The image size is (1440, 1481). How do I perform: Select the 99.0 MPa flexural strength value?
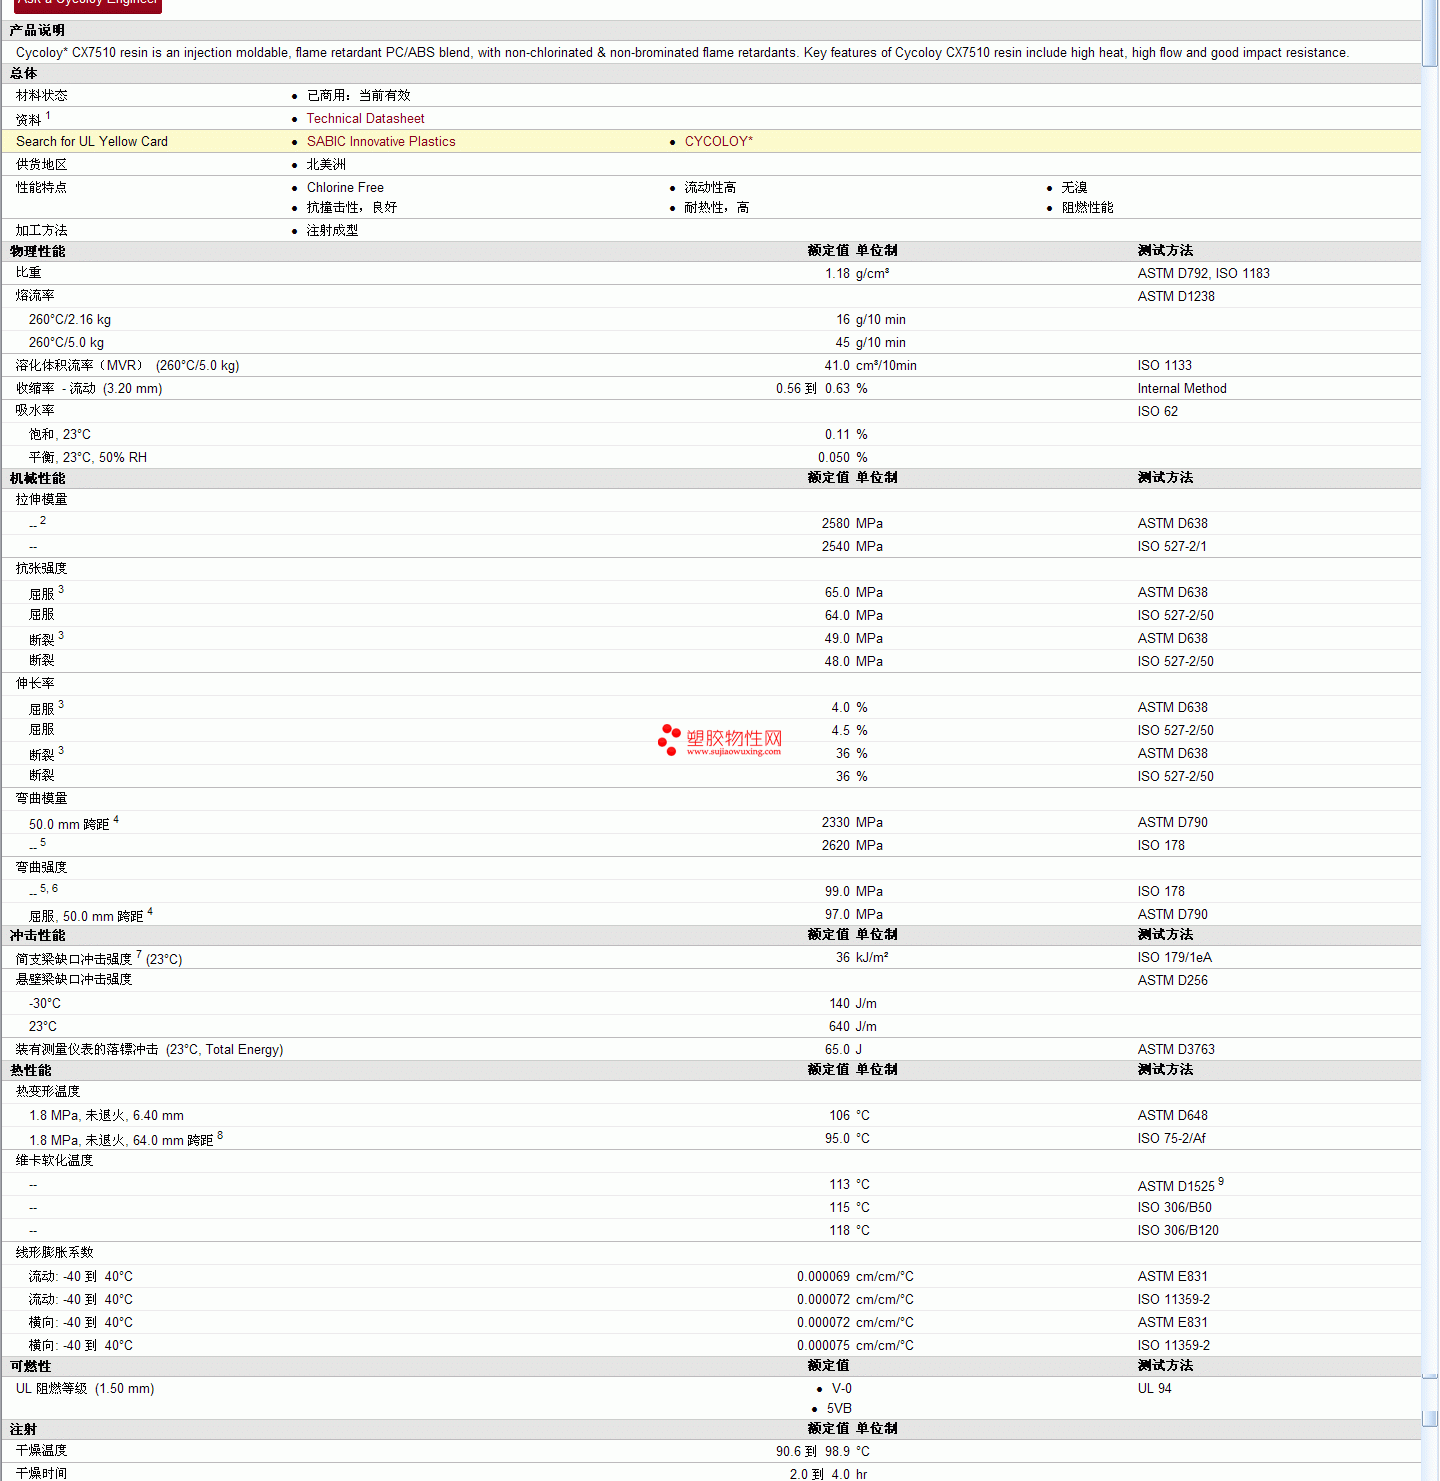[854, 891]
